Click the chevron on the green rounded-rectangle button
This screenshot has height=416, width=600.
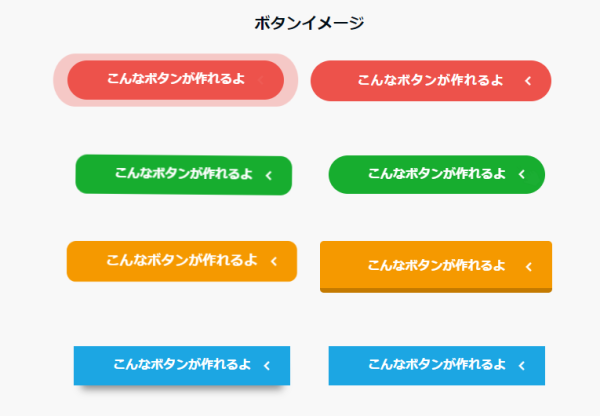268,175
